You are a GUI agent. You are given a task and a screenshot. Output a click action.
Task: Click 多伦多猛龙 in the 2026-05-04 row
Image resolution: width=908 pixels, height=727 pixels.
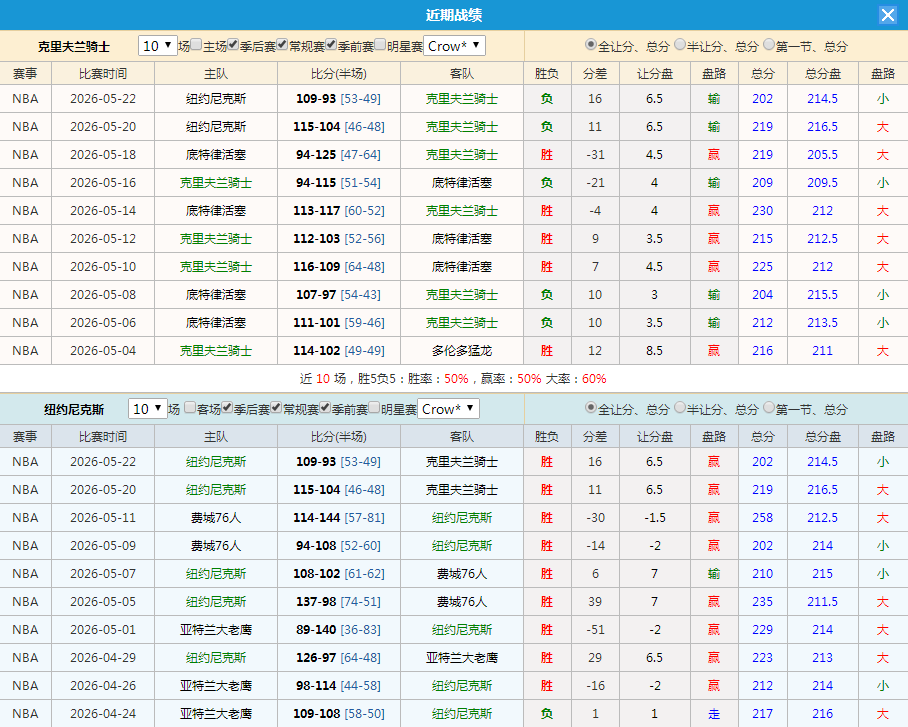462,351
